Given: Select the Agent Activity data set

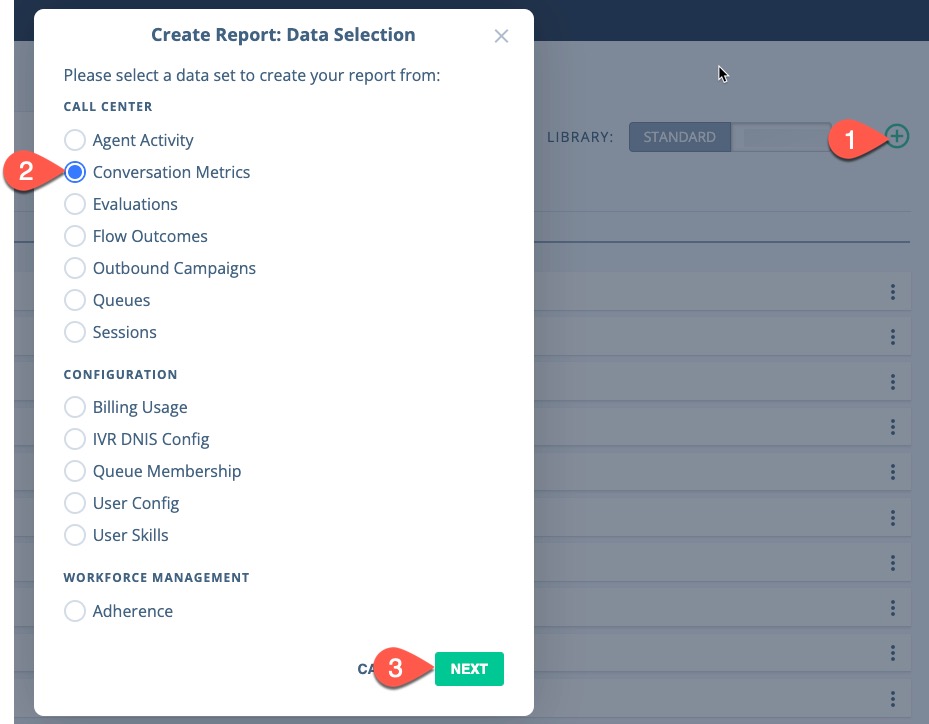Looking at the screenshot, I should [75, 140].
